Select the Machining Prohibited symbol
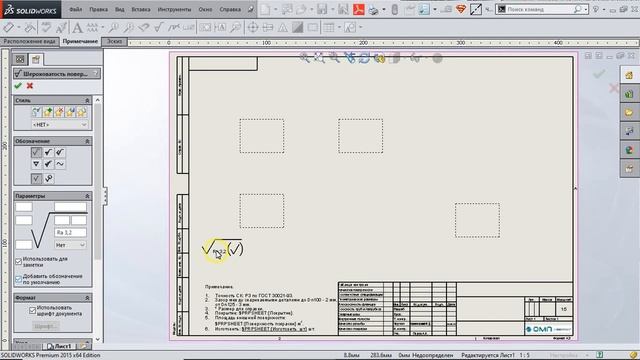This screenshot has height=360, width=640. pos(60,152)
